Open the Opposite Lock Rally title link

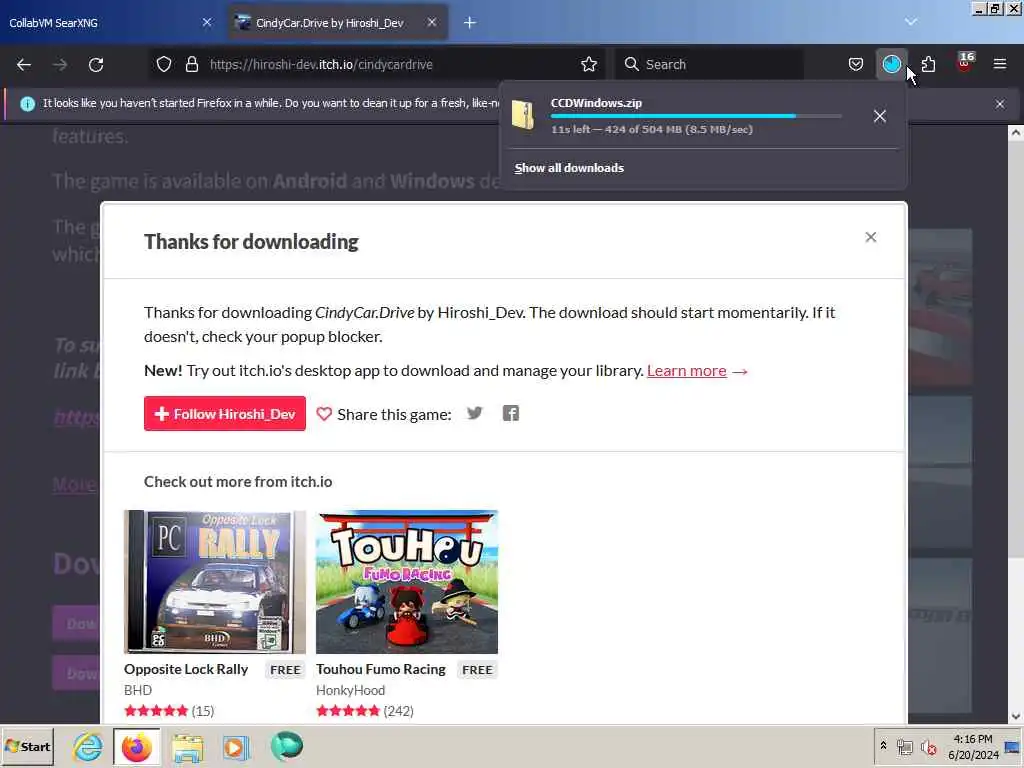(186, 669)
